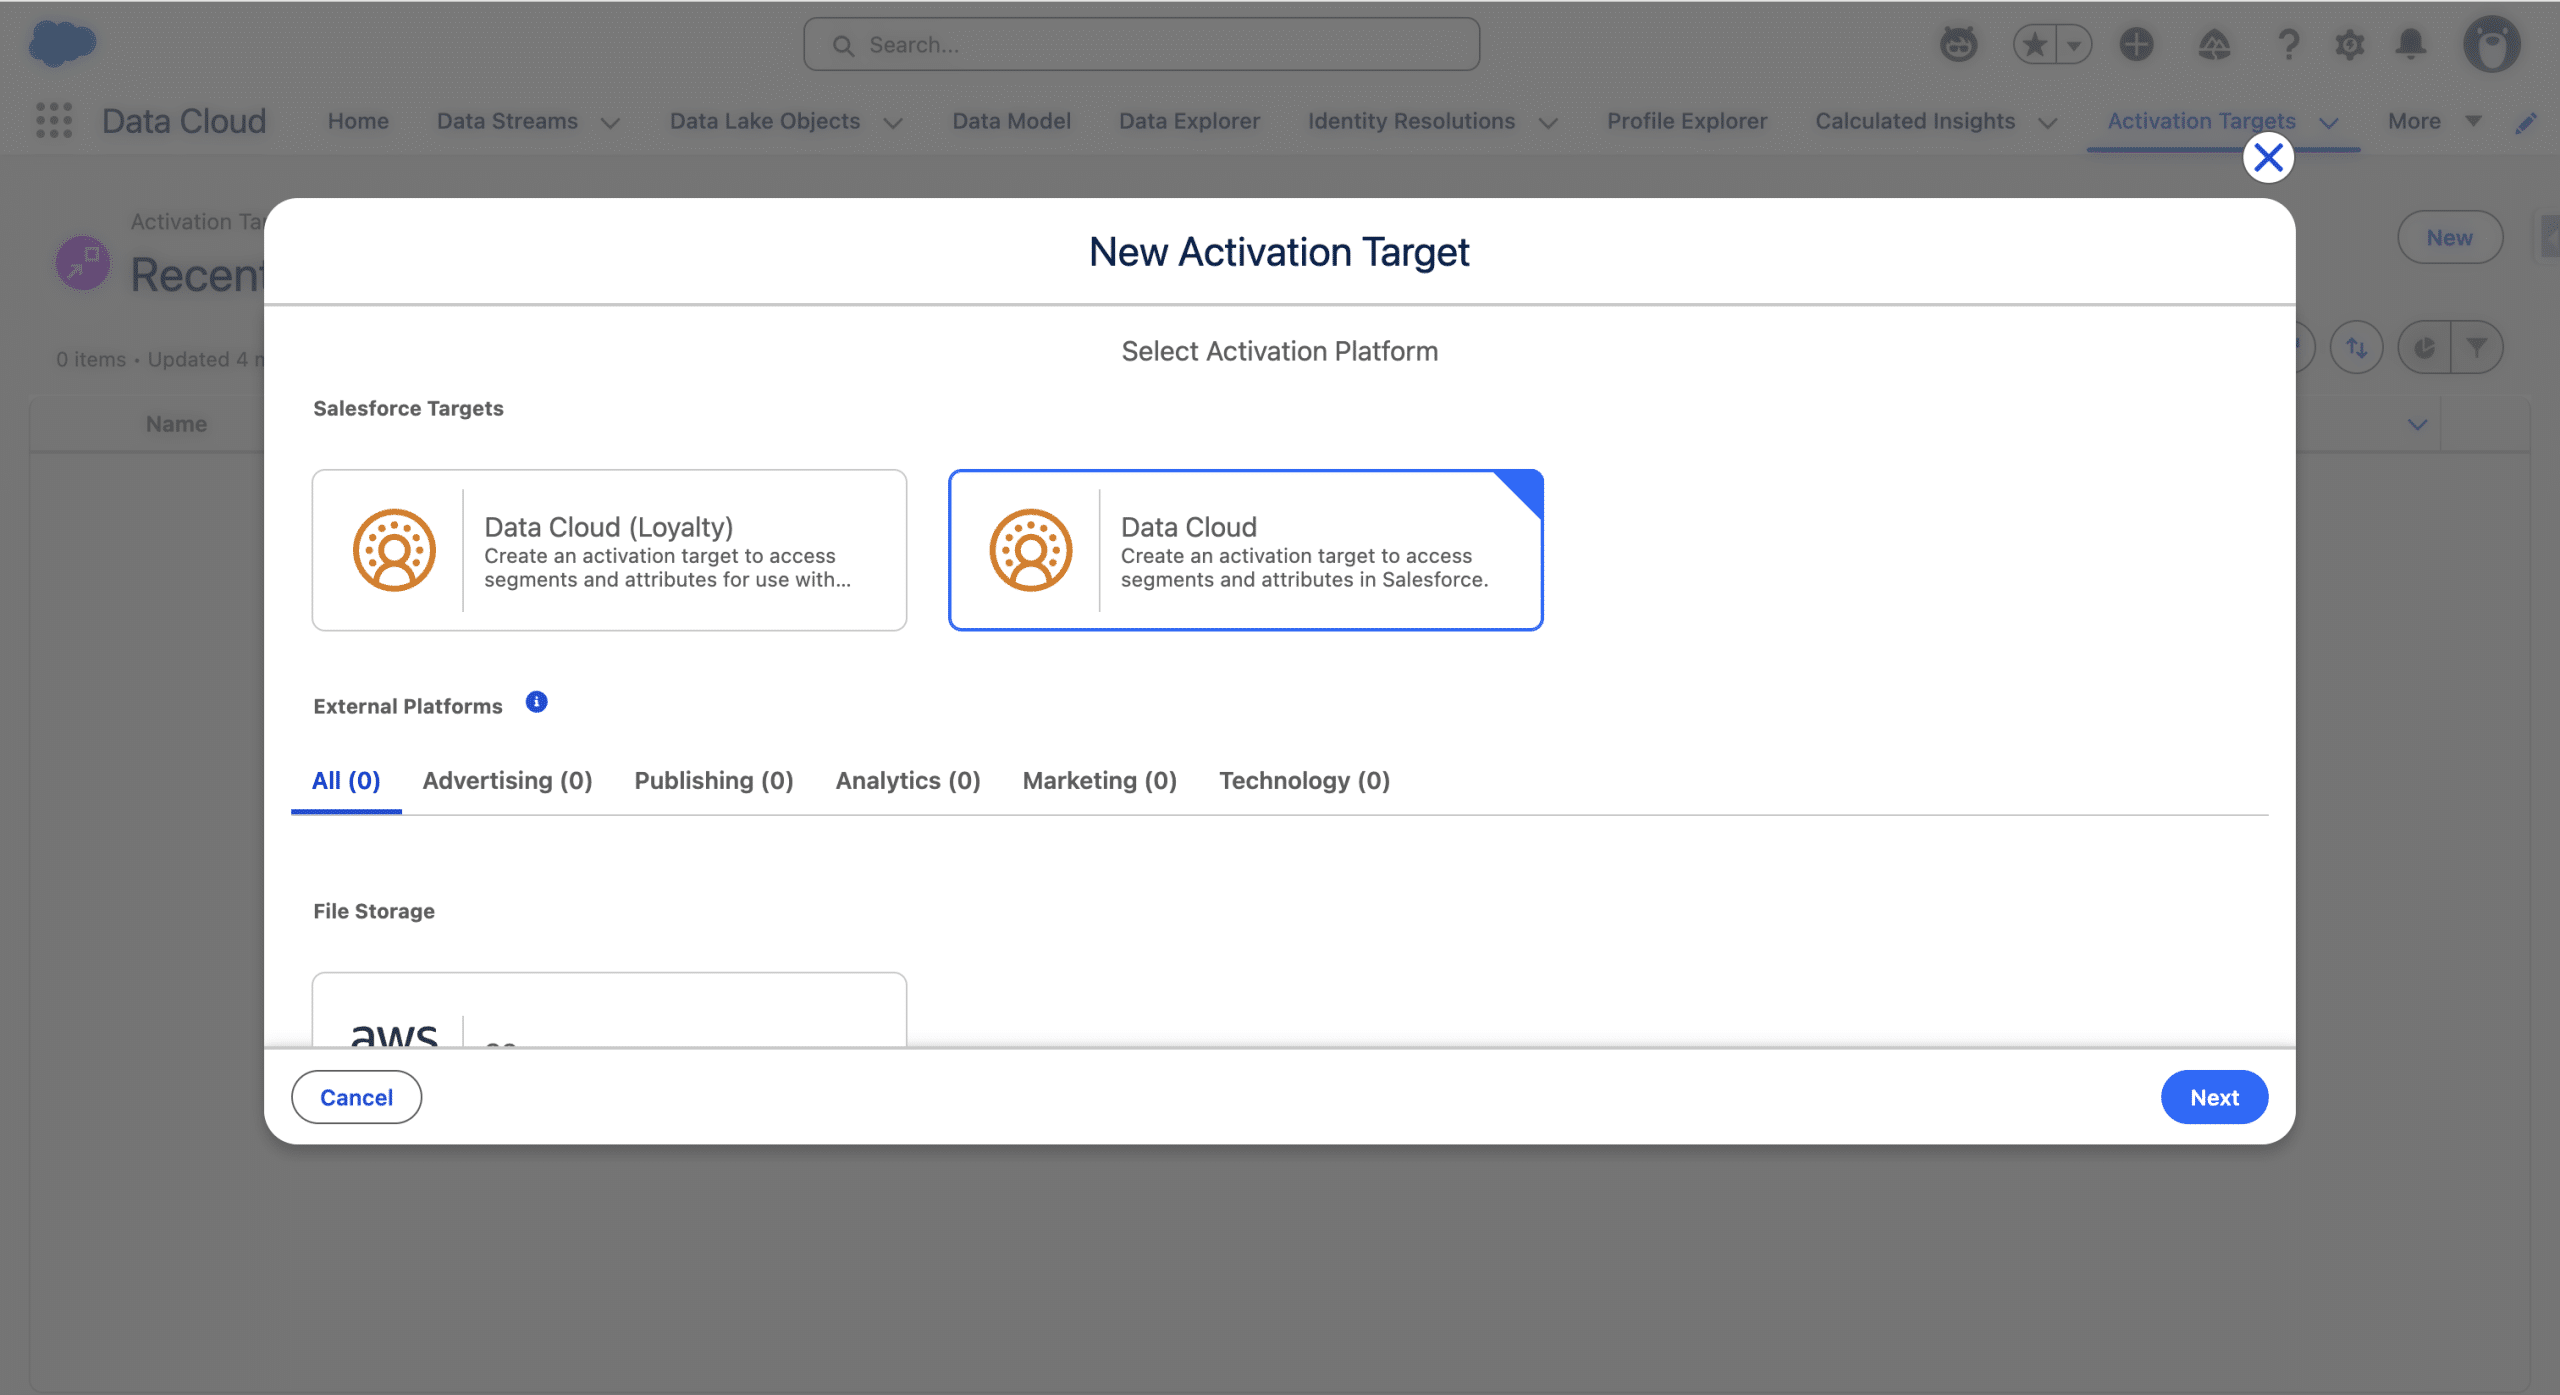Open the global actions plus icon

point(2136,45)
